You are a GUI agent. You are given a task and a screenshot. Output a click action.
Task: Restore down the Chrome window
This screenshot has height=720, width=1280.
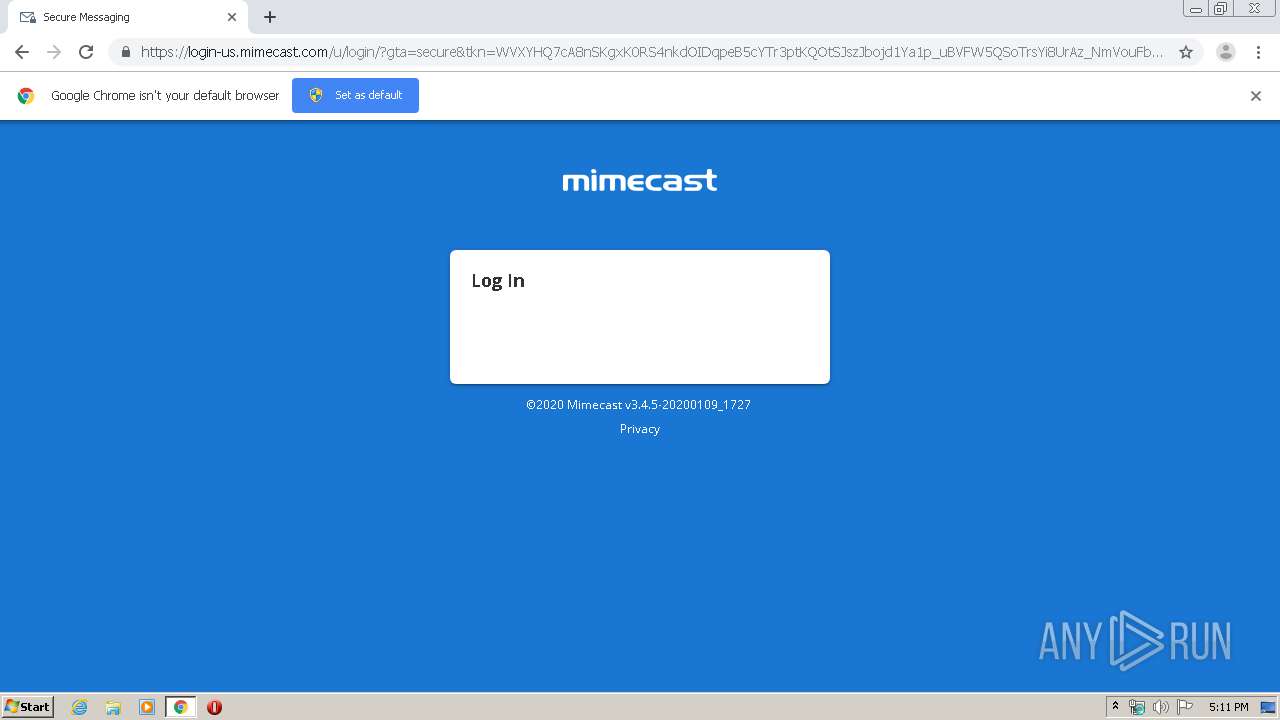pyautogui.click(x=1221, y=9)
